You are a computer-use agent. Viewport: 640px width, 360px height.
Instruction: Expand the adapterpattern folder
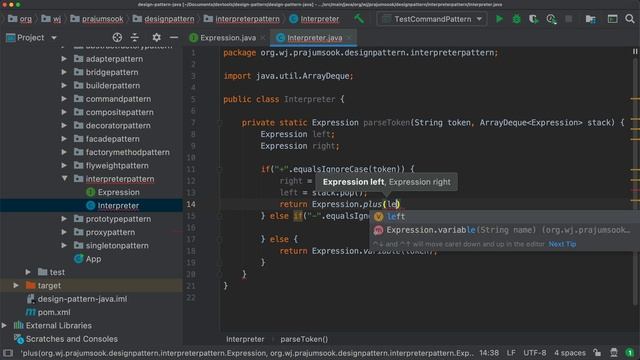[64, 59]
